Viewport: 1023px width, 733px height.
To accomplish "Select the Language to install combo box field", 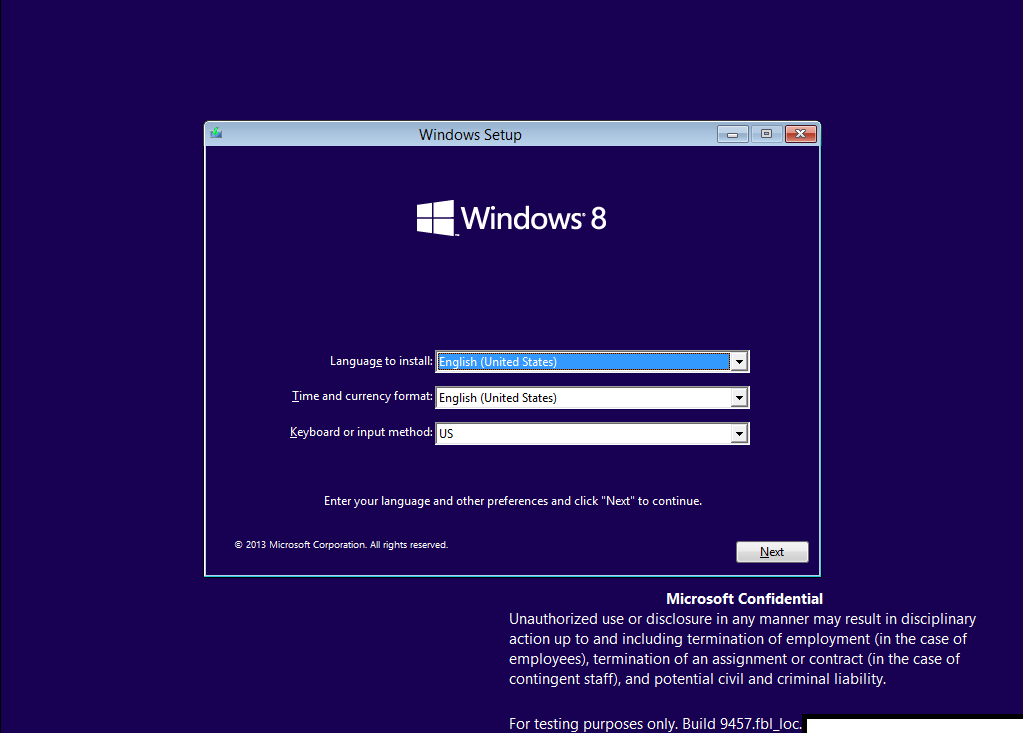I will click(592, 362).
